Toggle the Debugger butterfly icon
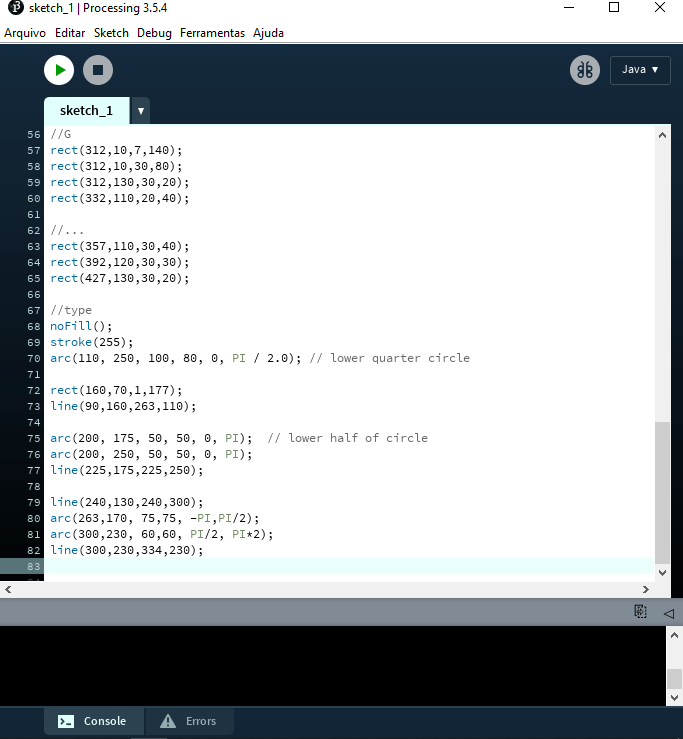This screenshot has height=739, width=683. tap(584, 70)
